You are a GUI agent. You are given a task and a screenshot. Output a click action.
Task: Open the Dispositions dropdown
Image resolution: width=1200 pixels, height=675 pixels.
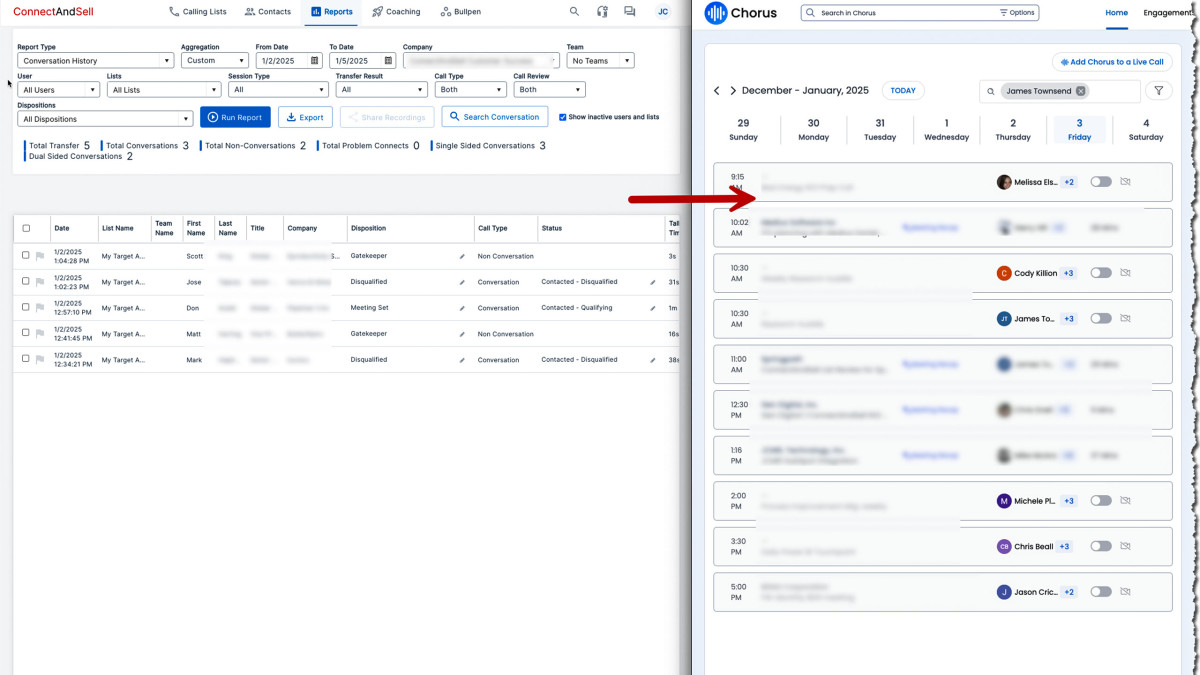click(x=105, y=119)
